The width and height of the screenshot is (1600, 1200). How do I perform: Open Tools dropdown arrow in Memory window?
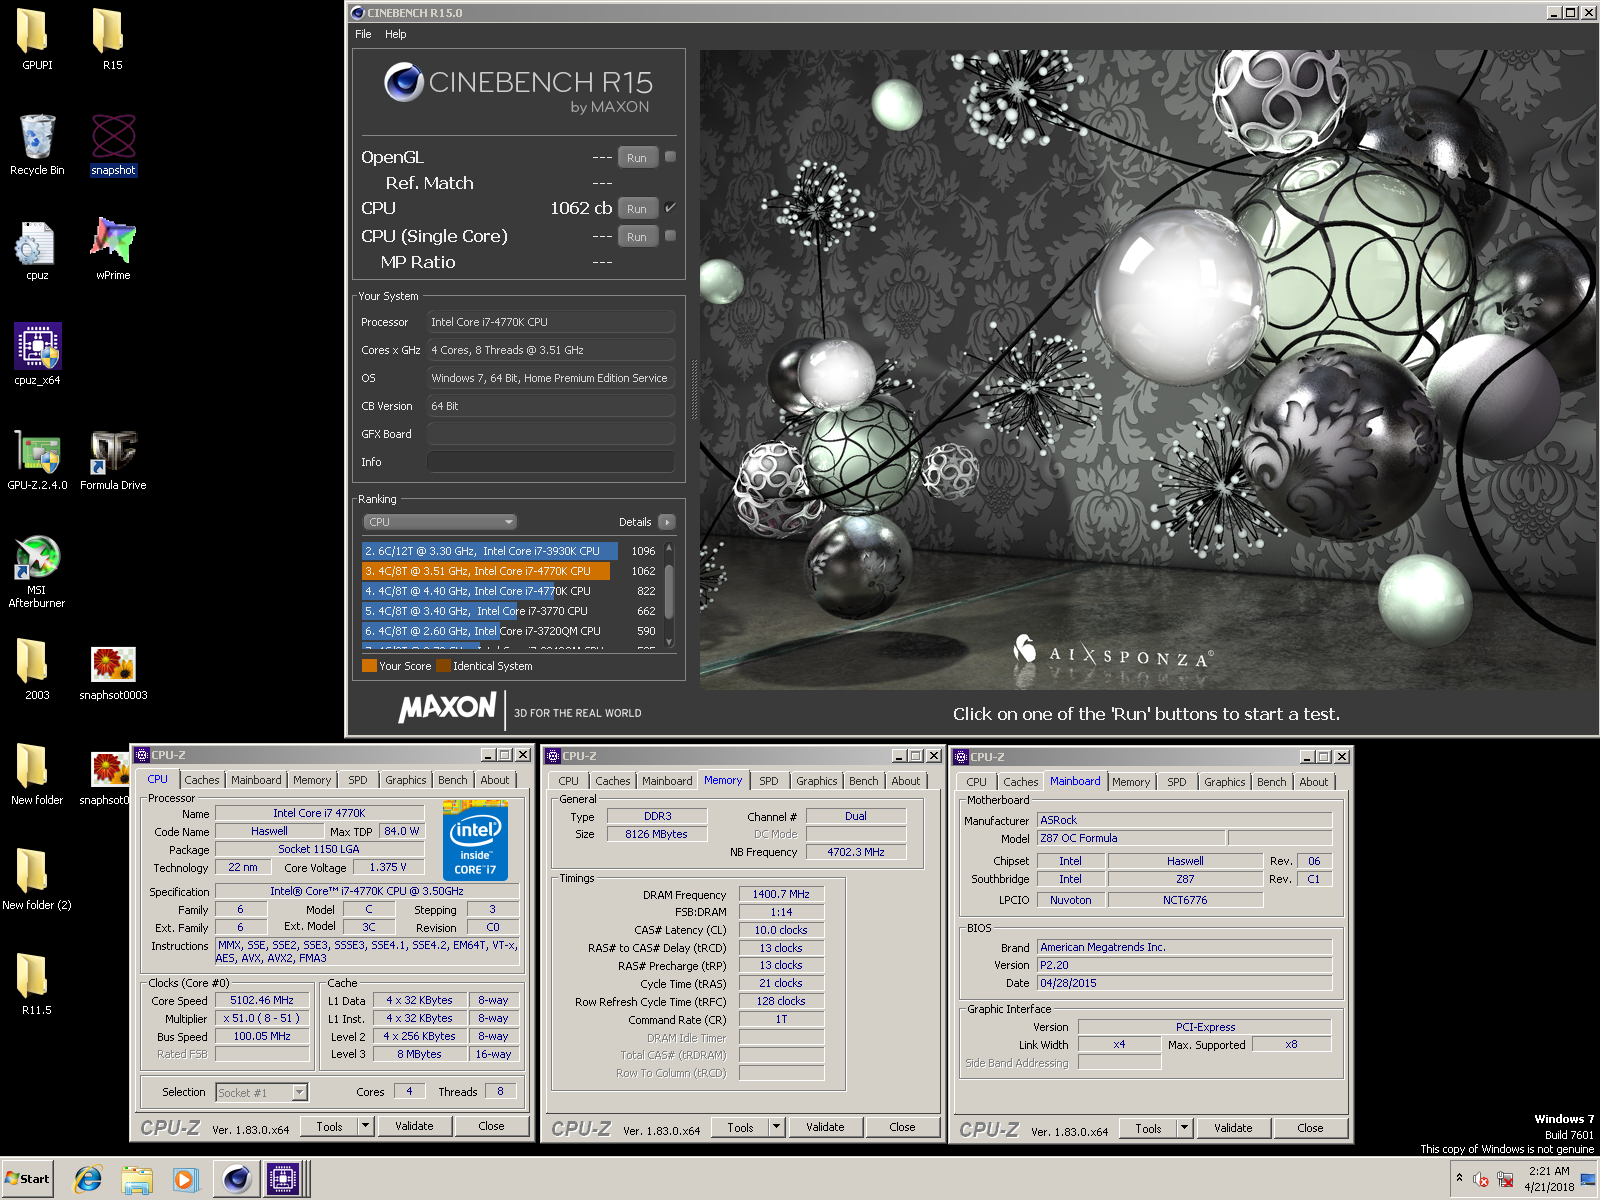[x=776, y=1127]
